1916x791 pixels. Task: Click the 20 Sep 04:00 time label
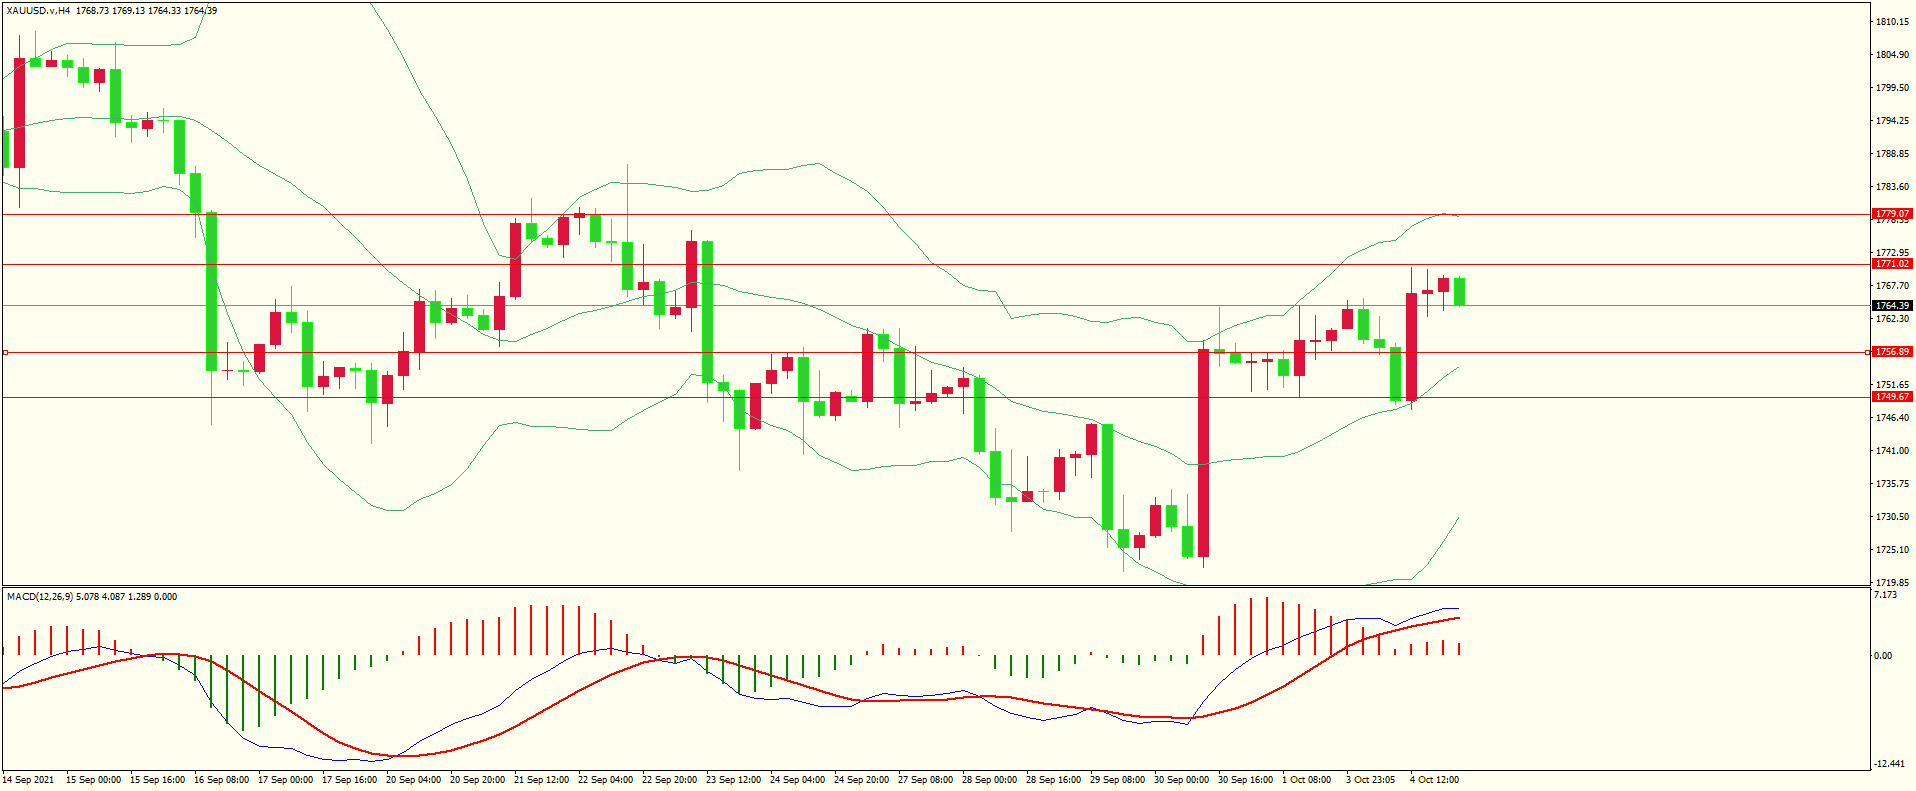[x=413, y=780]
